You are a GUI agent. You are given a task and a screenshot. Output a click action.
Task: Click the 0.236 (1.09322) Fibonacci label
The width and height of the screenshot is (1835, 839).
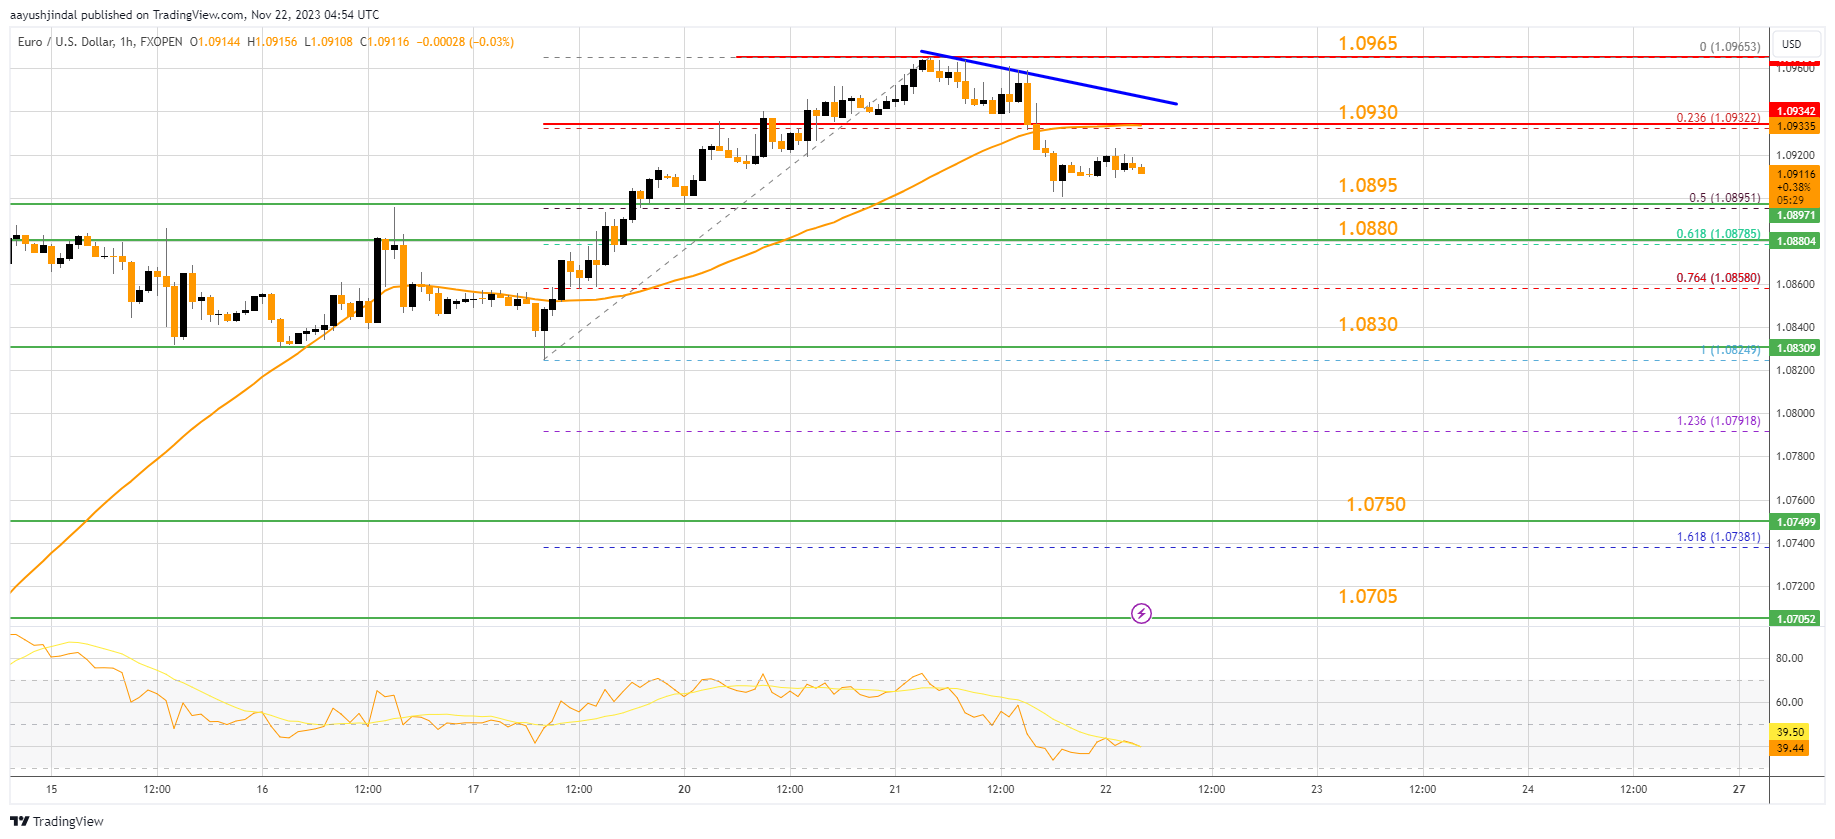pos(1718,118)
